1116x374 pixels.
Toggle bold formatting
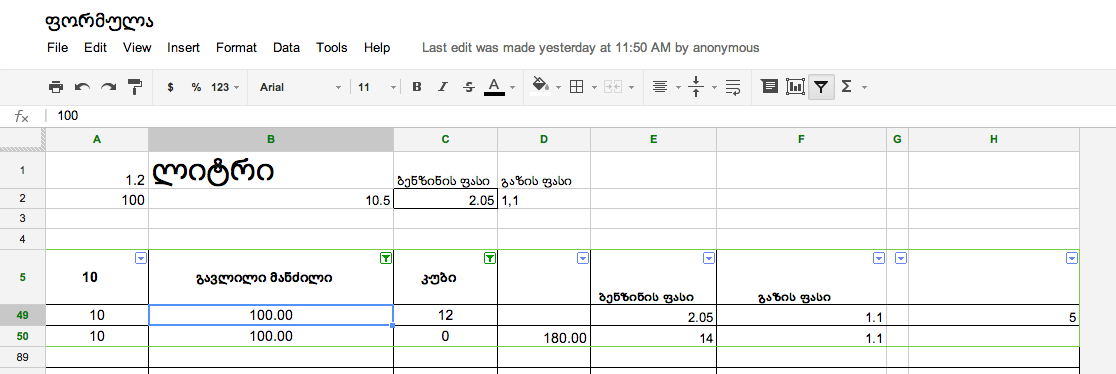tap(417, 87)
